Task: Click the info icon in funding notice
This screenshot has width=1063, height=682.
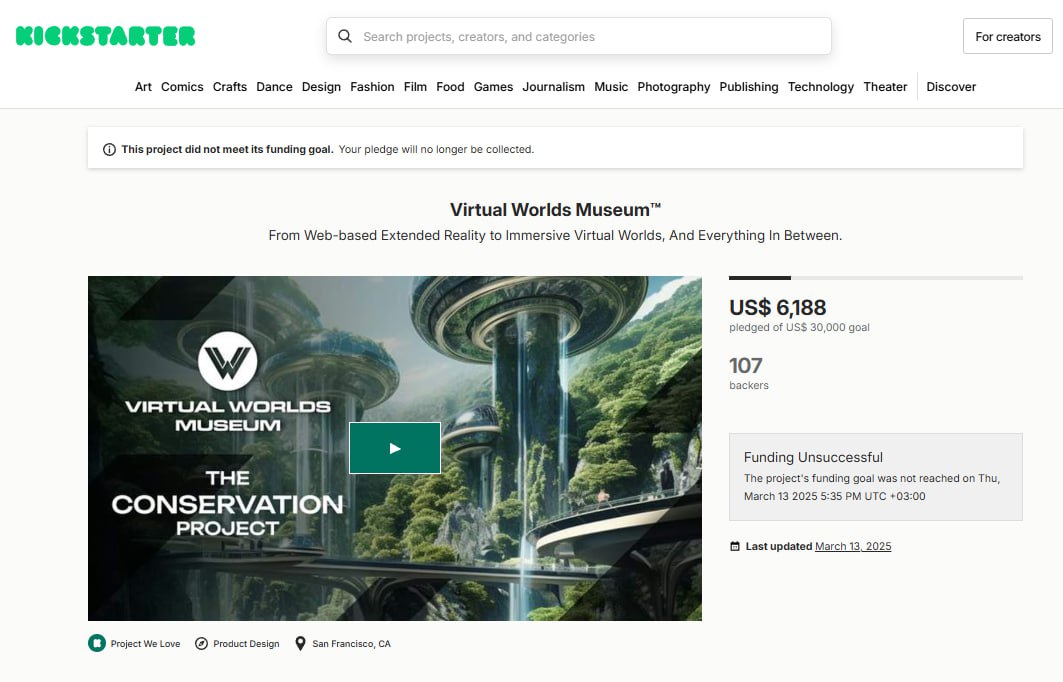Action: coord(109,150)
